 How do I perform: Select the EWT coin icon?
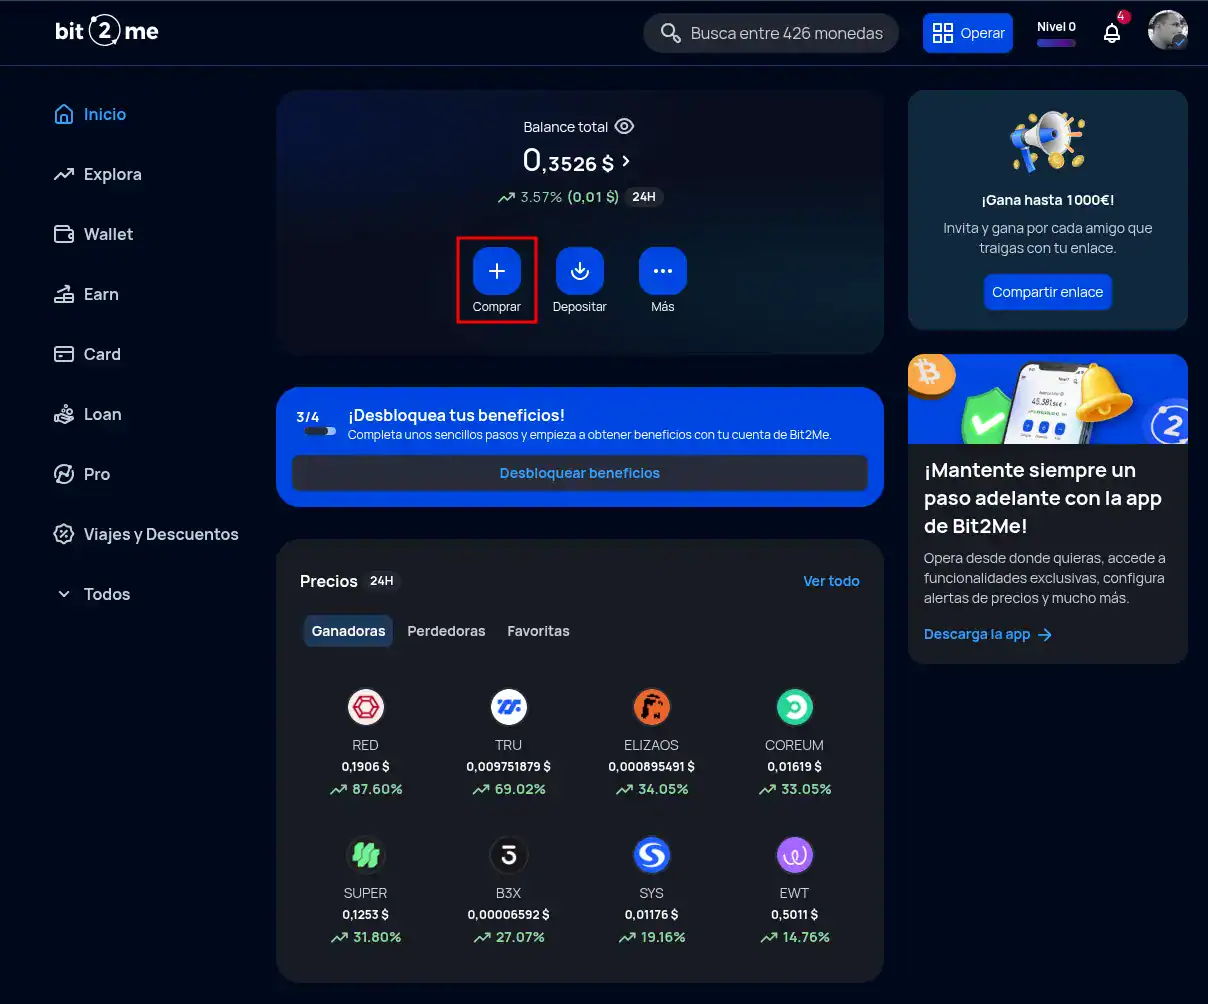(795, 855)
